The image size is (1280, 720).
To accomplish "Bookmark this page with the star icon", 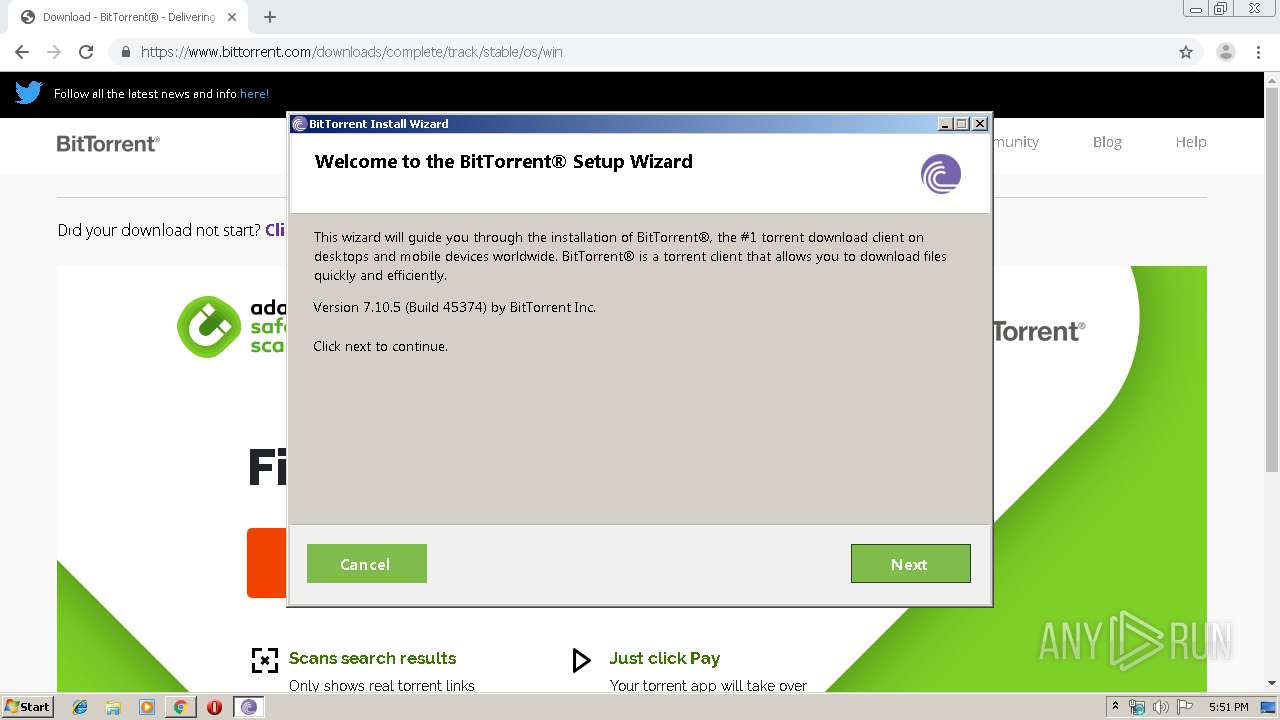I will pyautogui.click(x=1186, y=52).
